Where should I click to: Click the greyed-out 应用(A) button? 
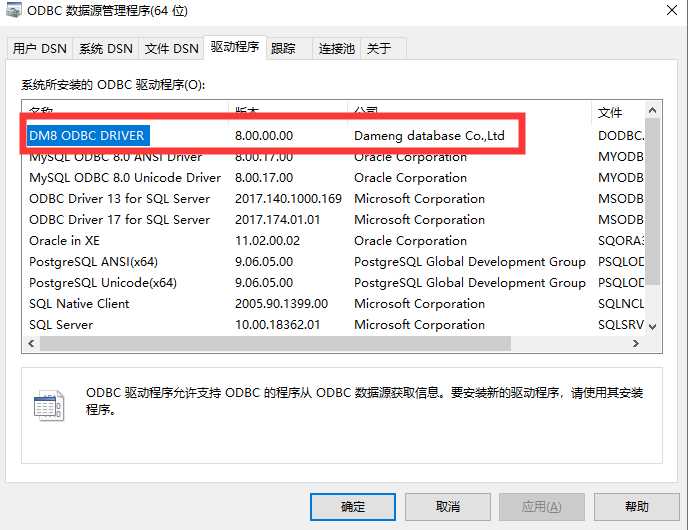(x=541, y=507)
